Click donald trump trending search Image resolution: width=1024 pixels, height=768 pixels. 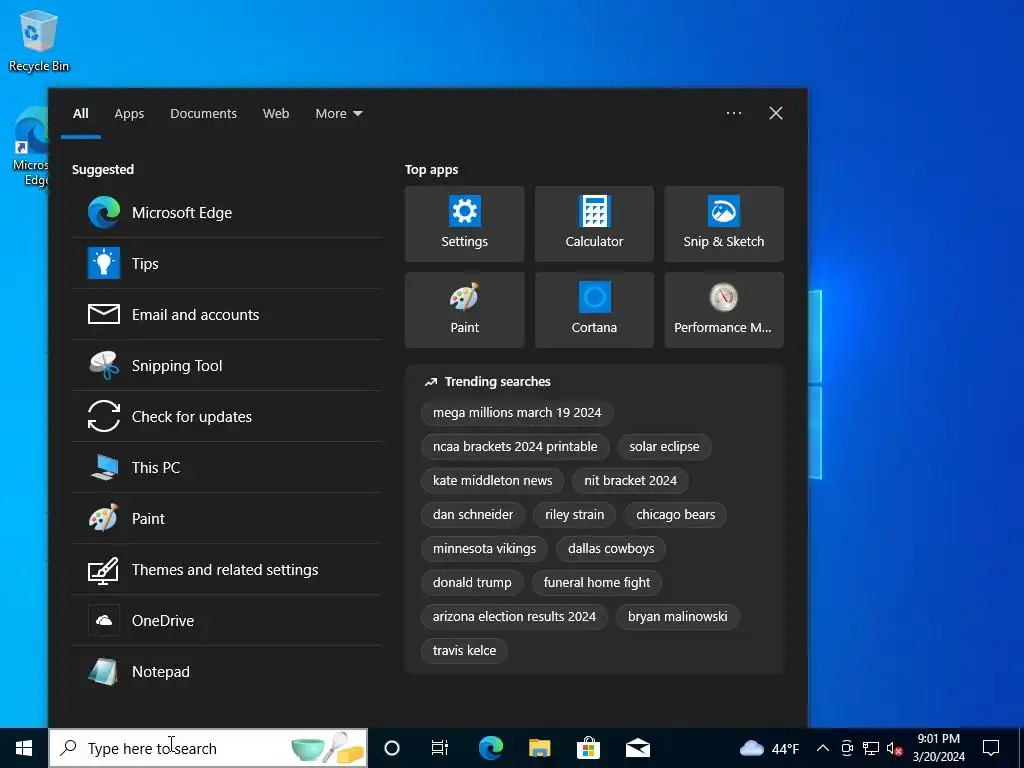[472, 583]
